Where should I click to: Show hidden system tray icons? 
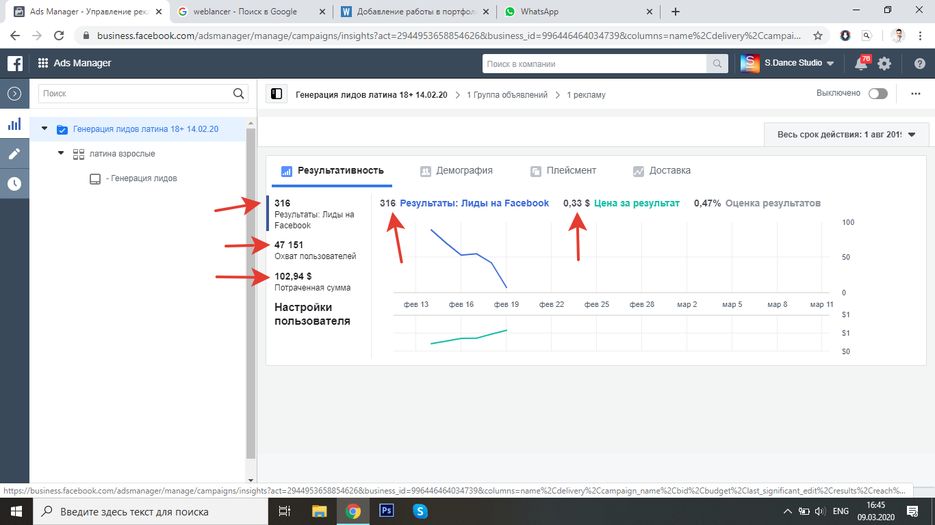tap(787, 511)
